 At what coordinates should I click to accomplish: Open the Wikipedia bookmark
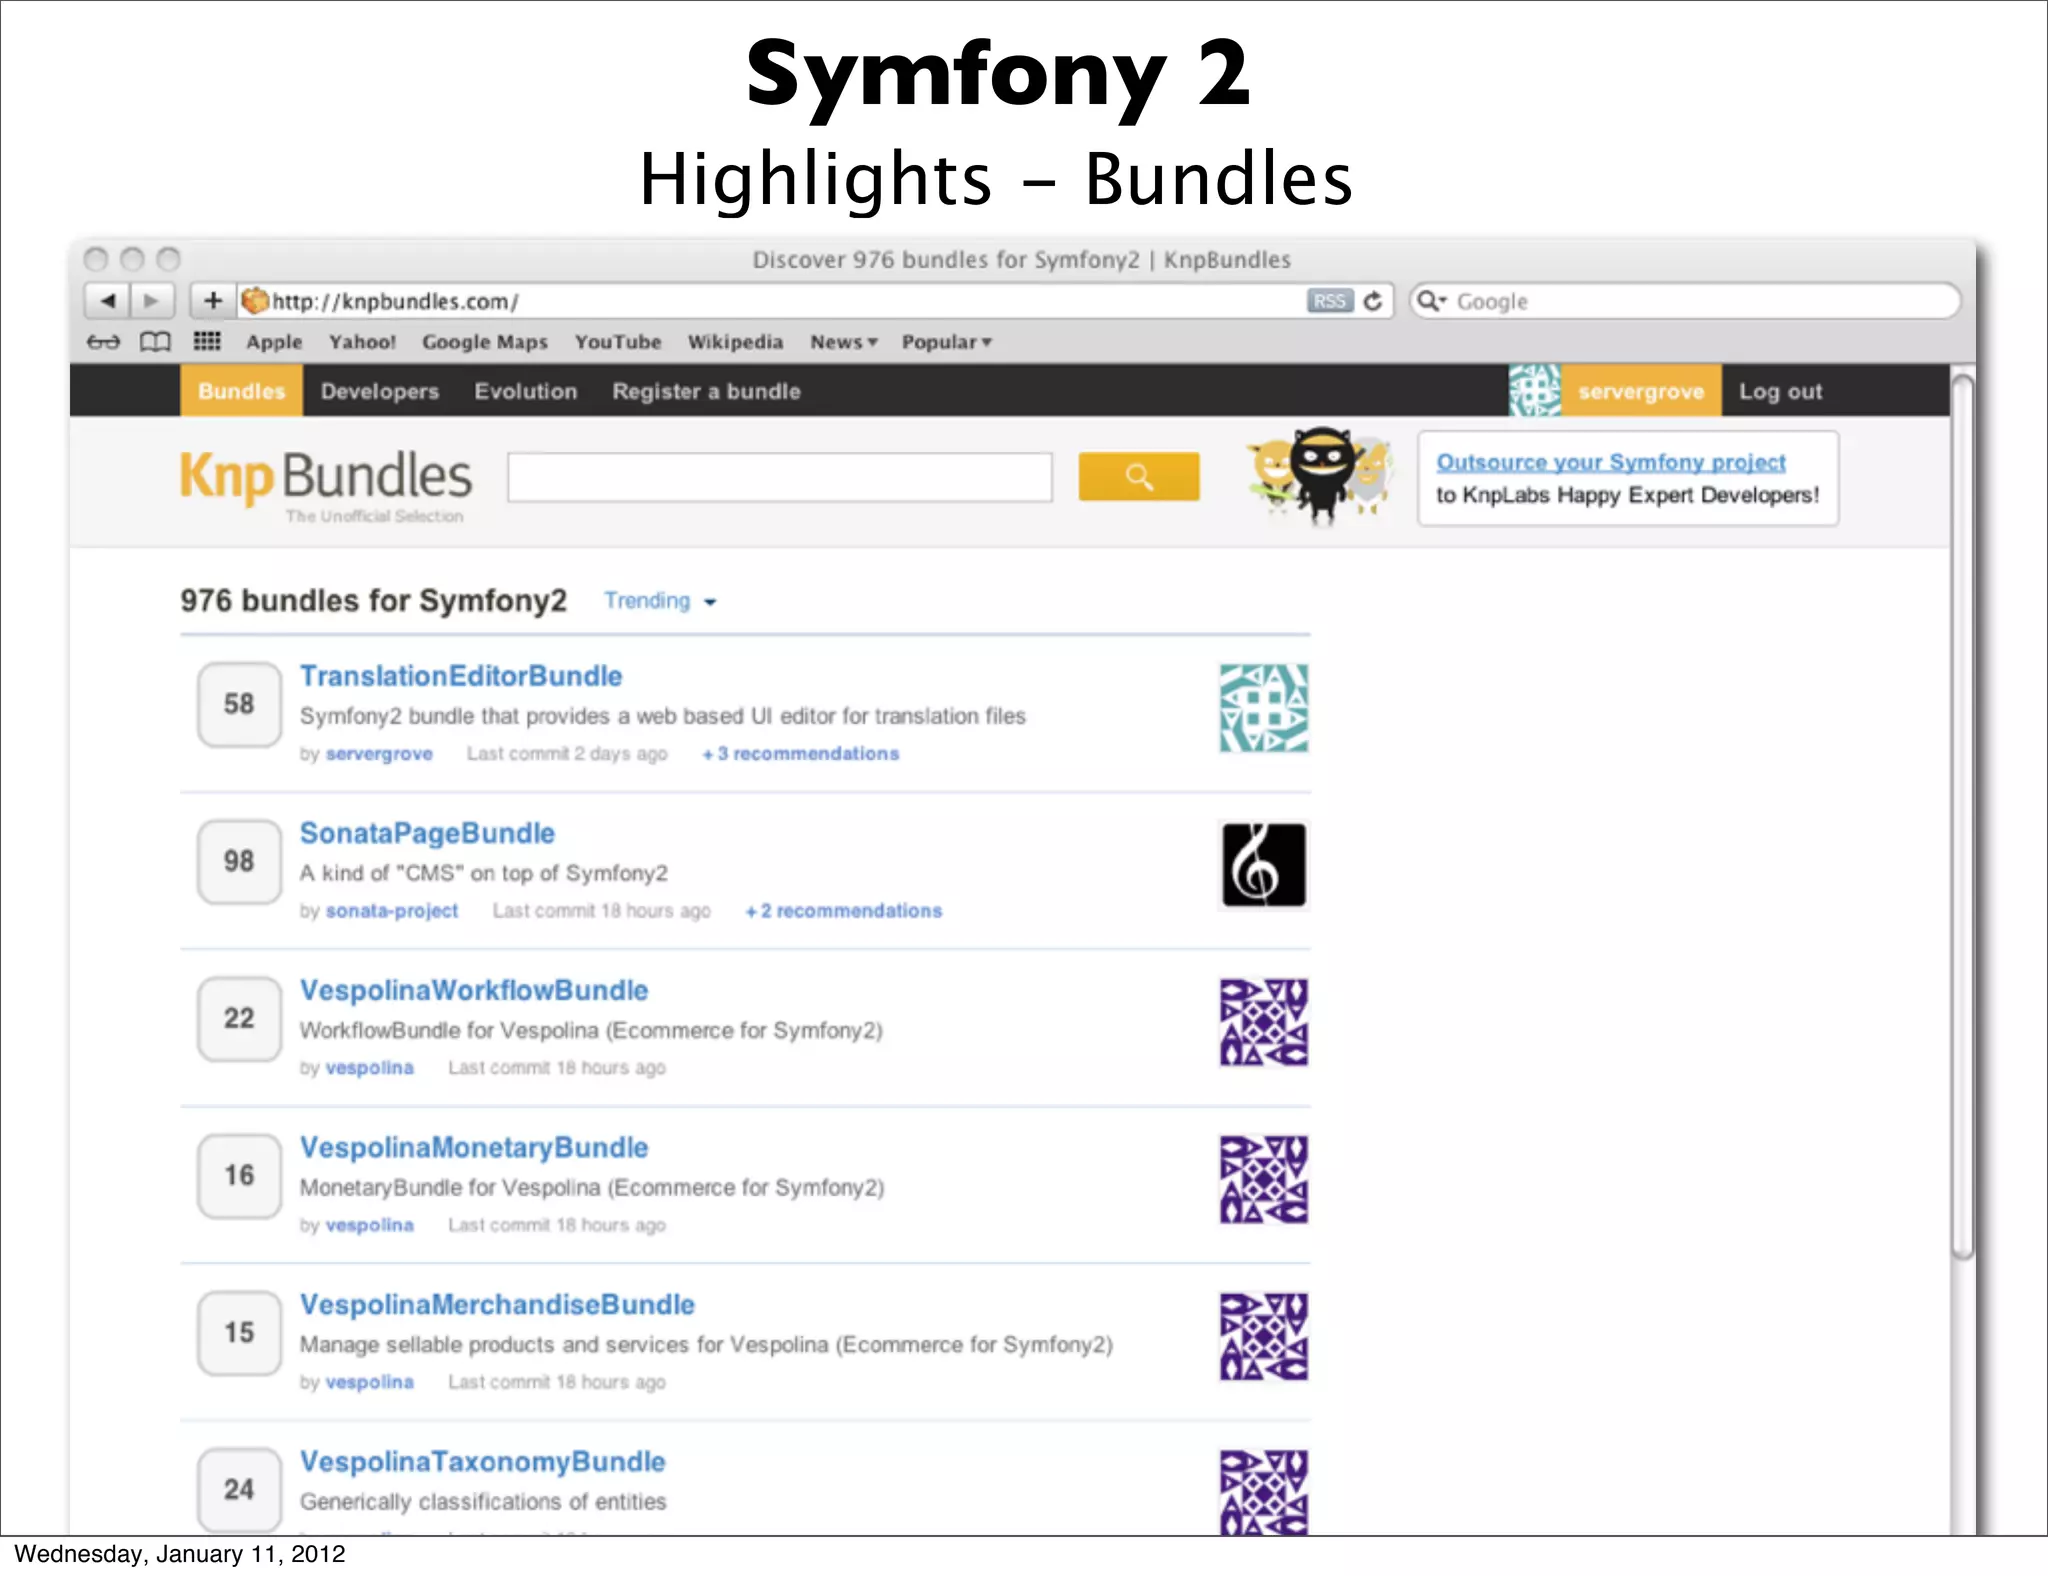(x=735, y=342)
